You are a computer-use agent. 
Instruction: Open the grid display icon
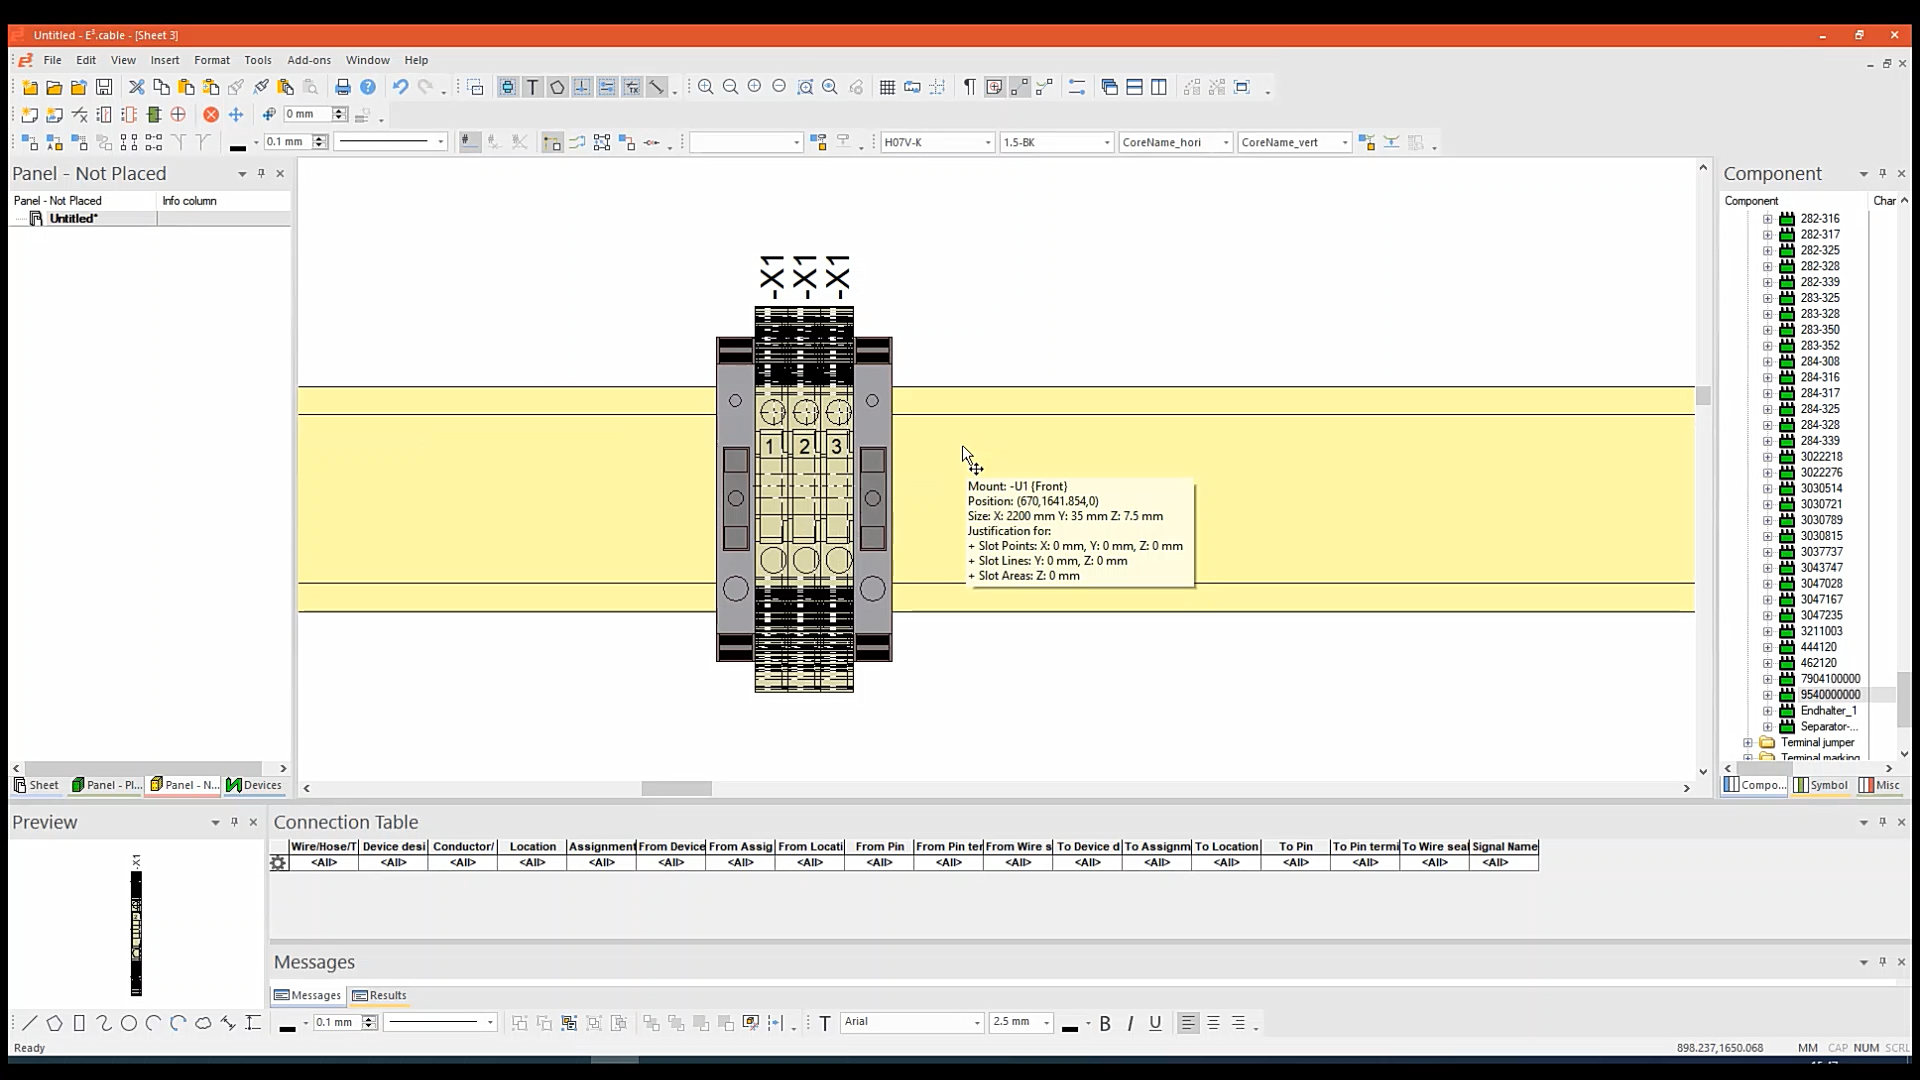pyautogui.click(x=889, y=87)
